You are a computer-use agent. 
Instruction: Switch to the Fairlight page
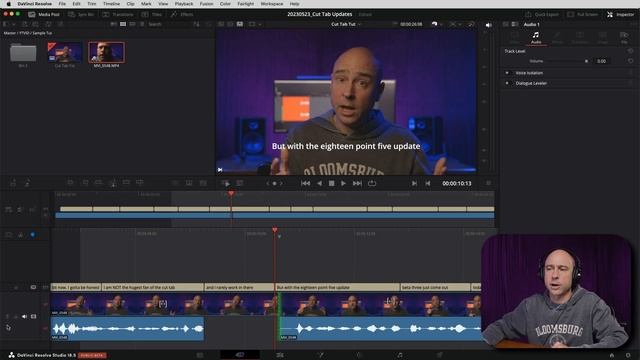coord(400,355)
